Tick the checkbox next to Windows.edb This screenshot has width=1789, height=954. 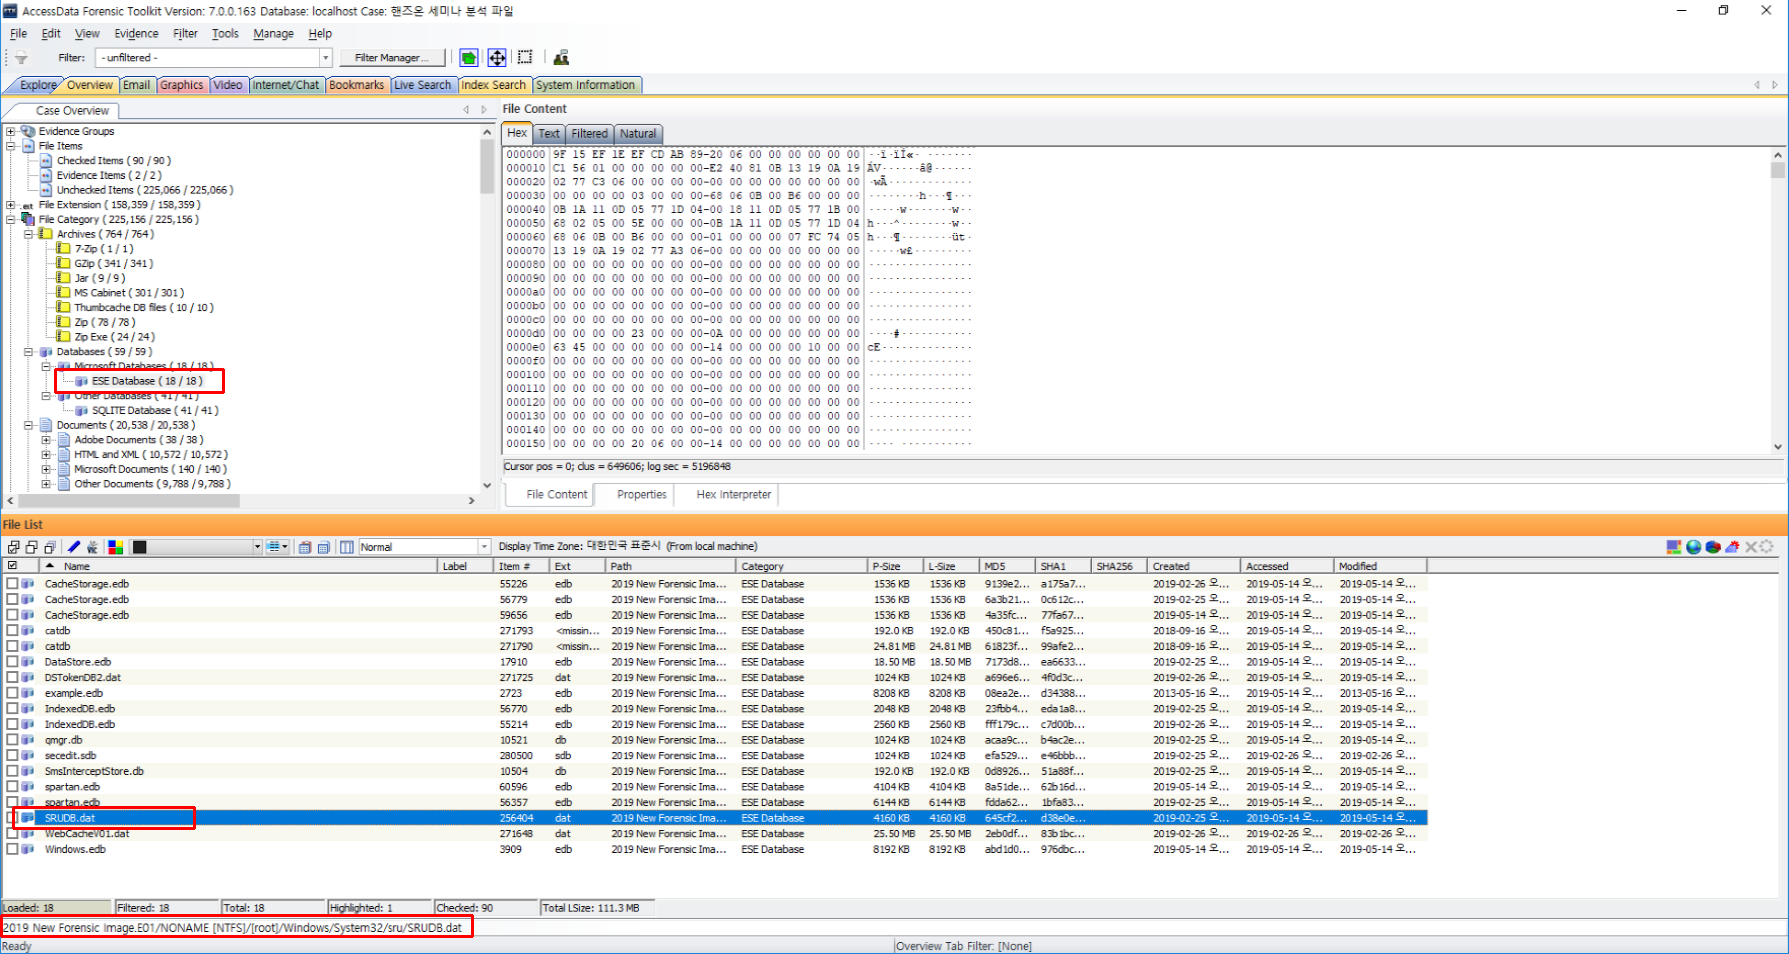pyautogui.click(x=13, y=849)
